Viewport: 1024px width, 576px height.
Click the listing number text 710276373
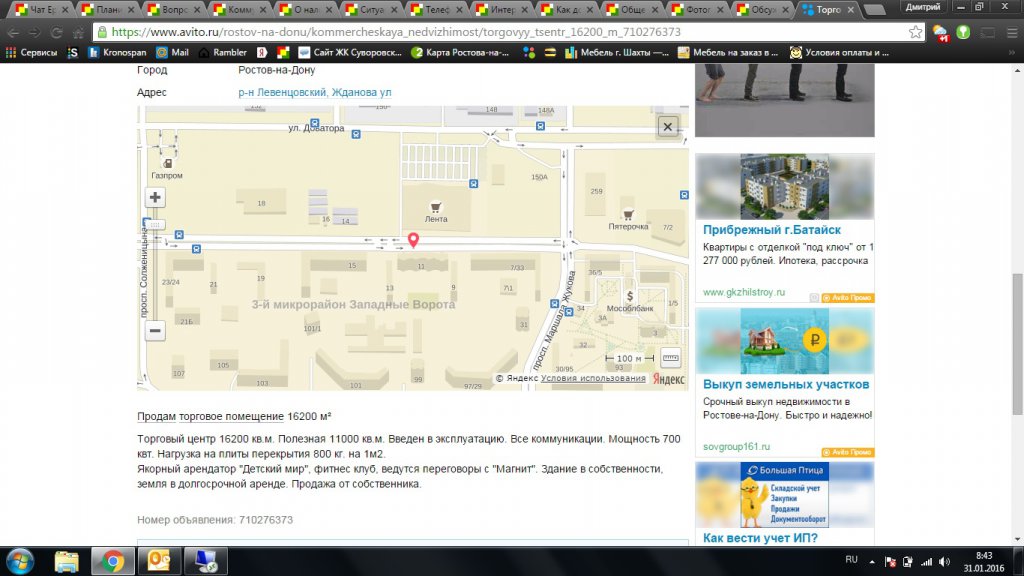266,520
